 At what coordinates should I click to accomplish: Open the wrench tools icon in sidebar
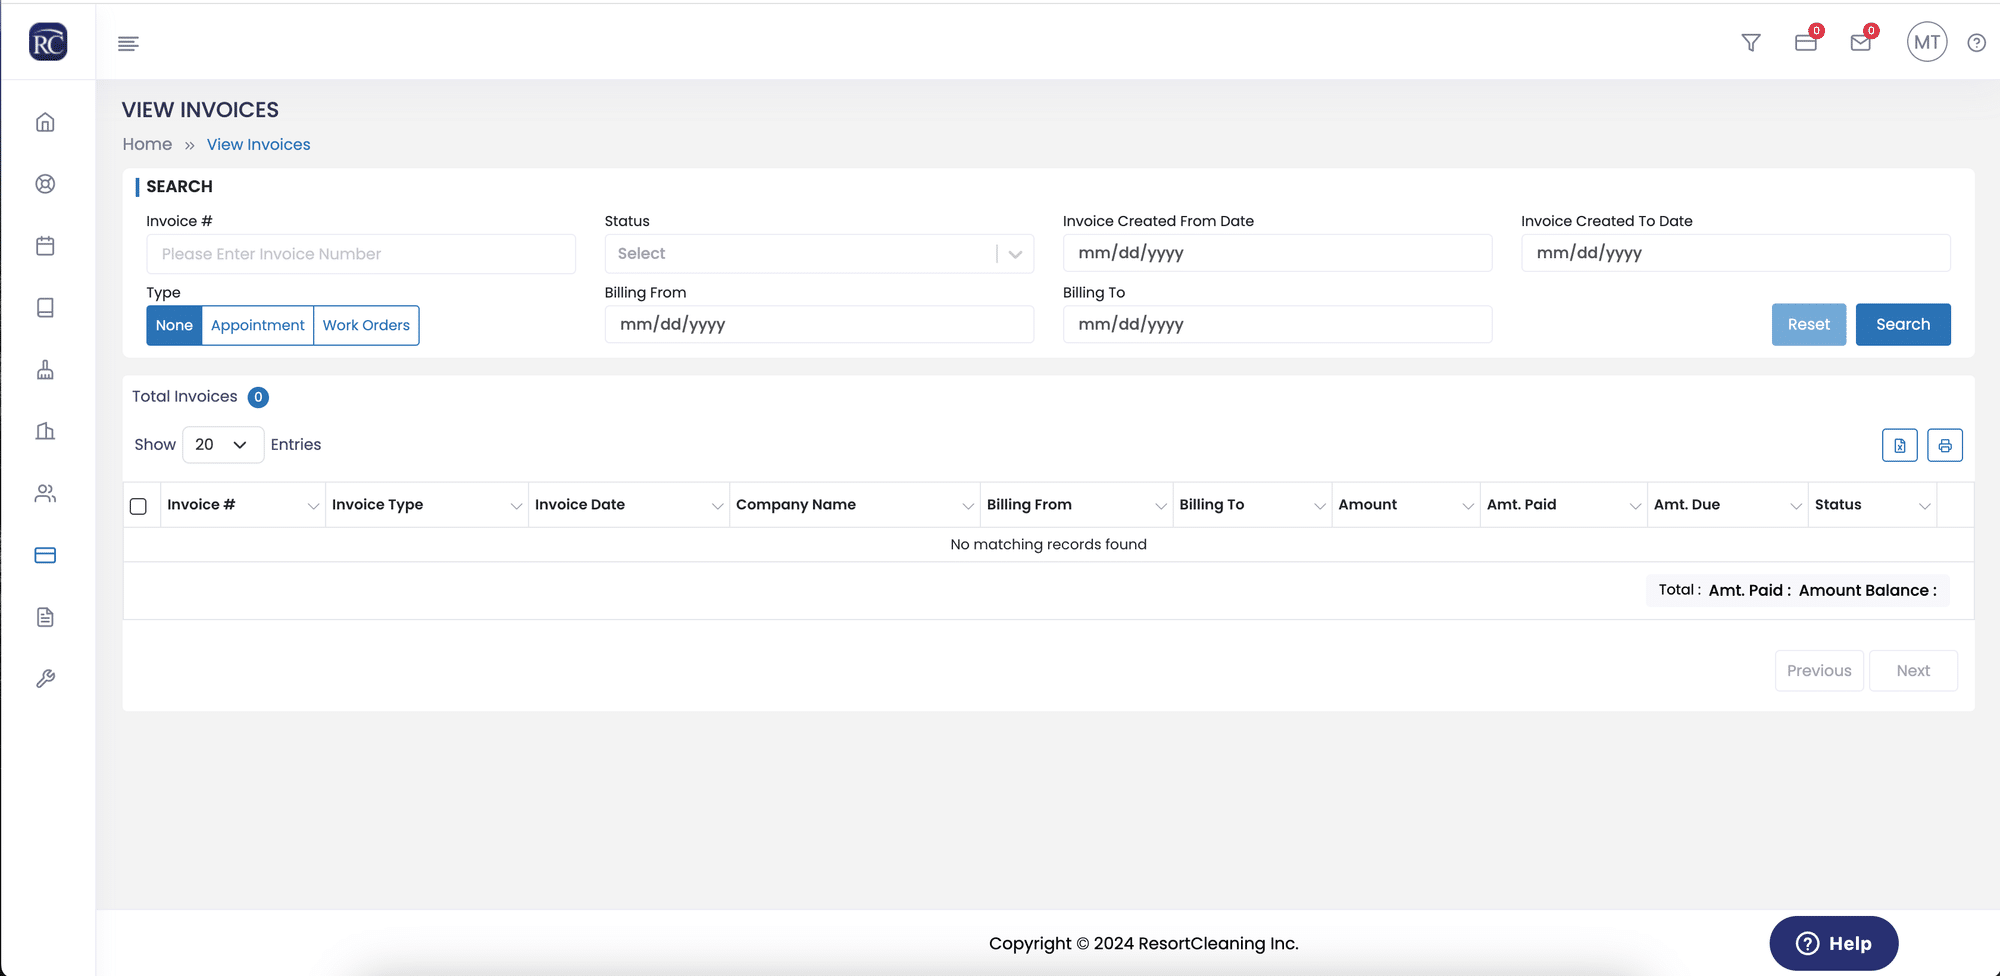click(x=45, y=679)
